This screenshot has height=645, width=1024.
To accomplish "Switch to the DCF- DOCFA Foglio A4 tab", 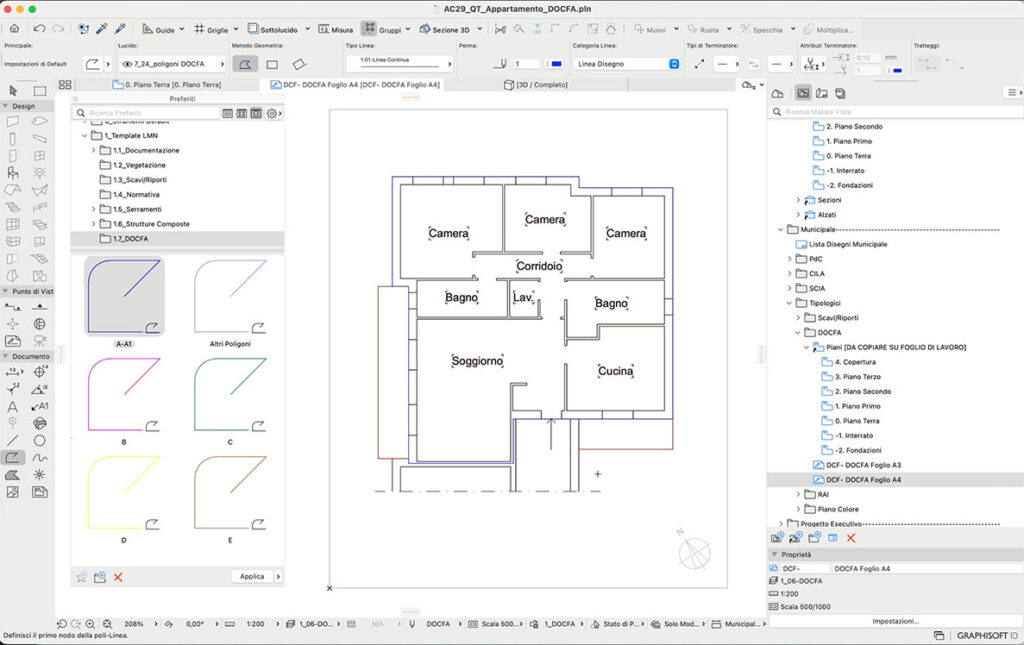I will point(355,85).
